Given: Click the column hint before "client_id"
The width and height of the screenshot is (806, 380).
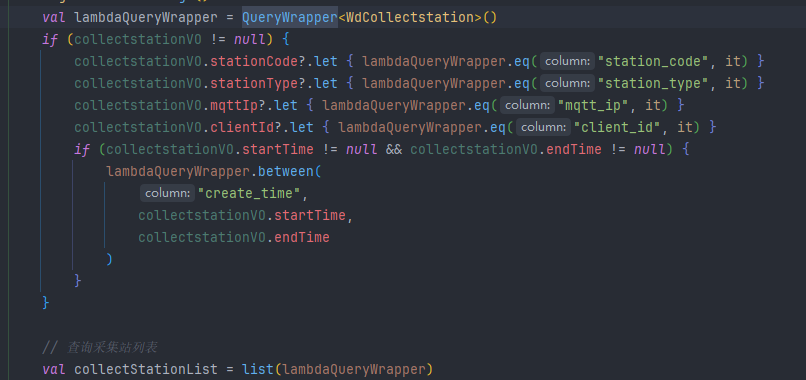Looking at the screenshot, I should pyautogui.click(x=543, y=127).
